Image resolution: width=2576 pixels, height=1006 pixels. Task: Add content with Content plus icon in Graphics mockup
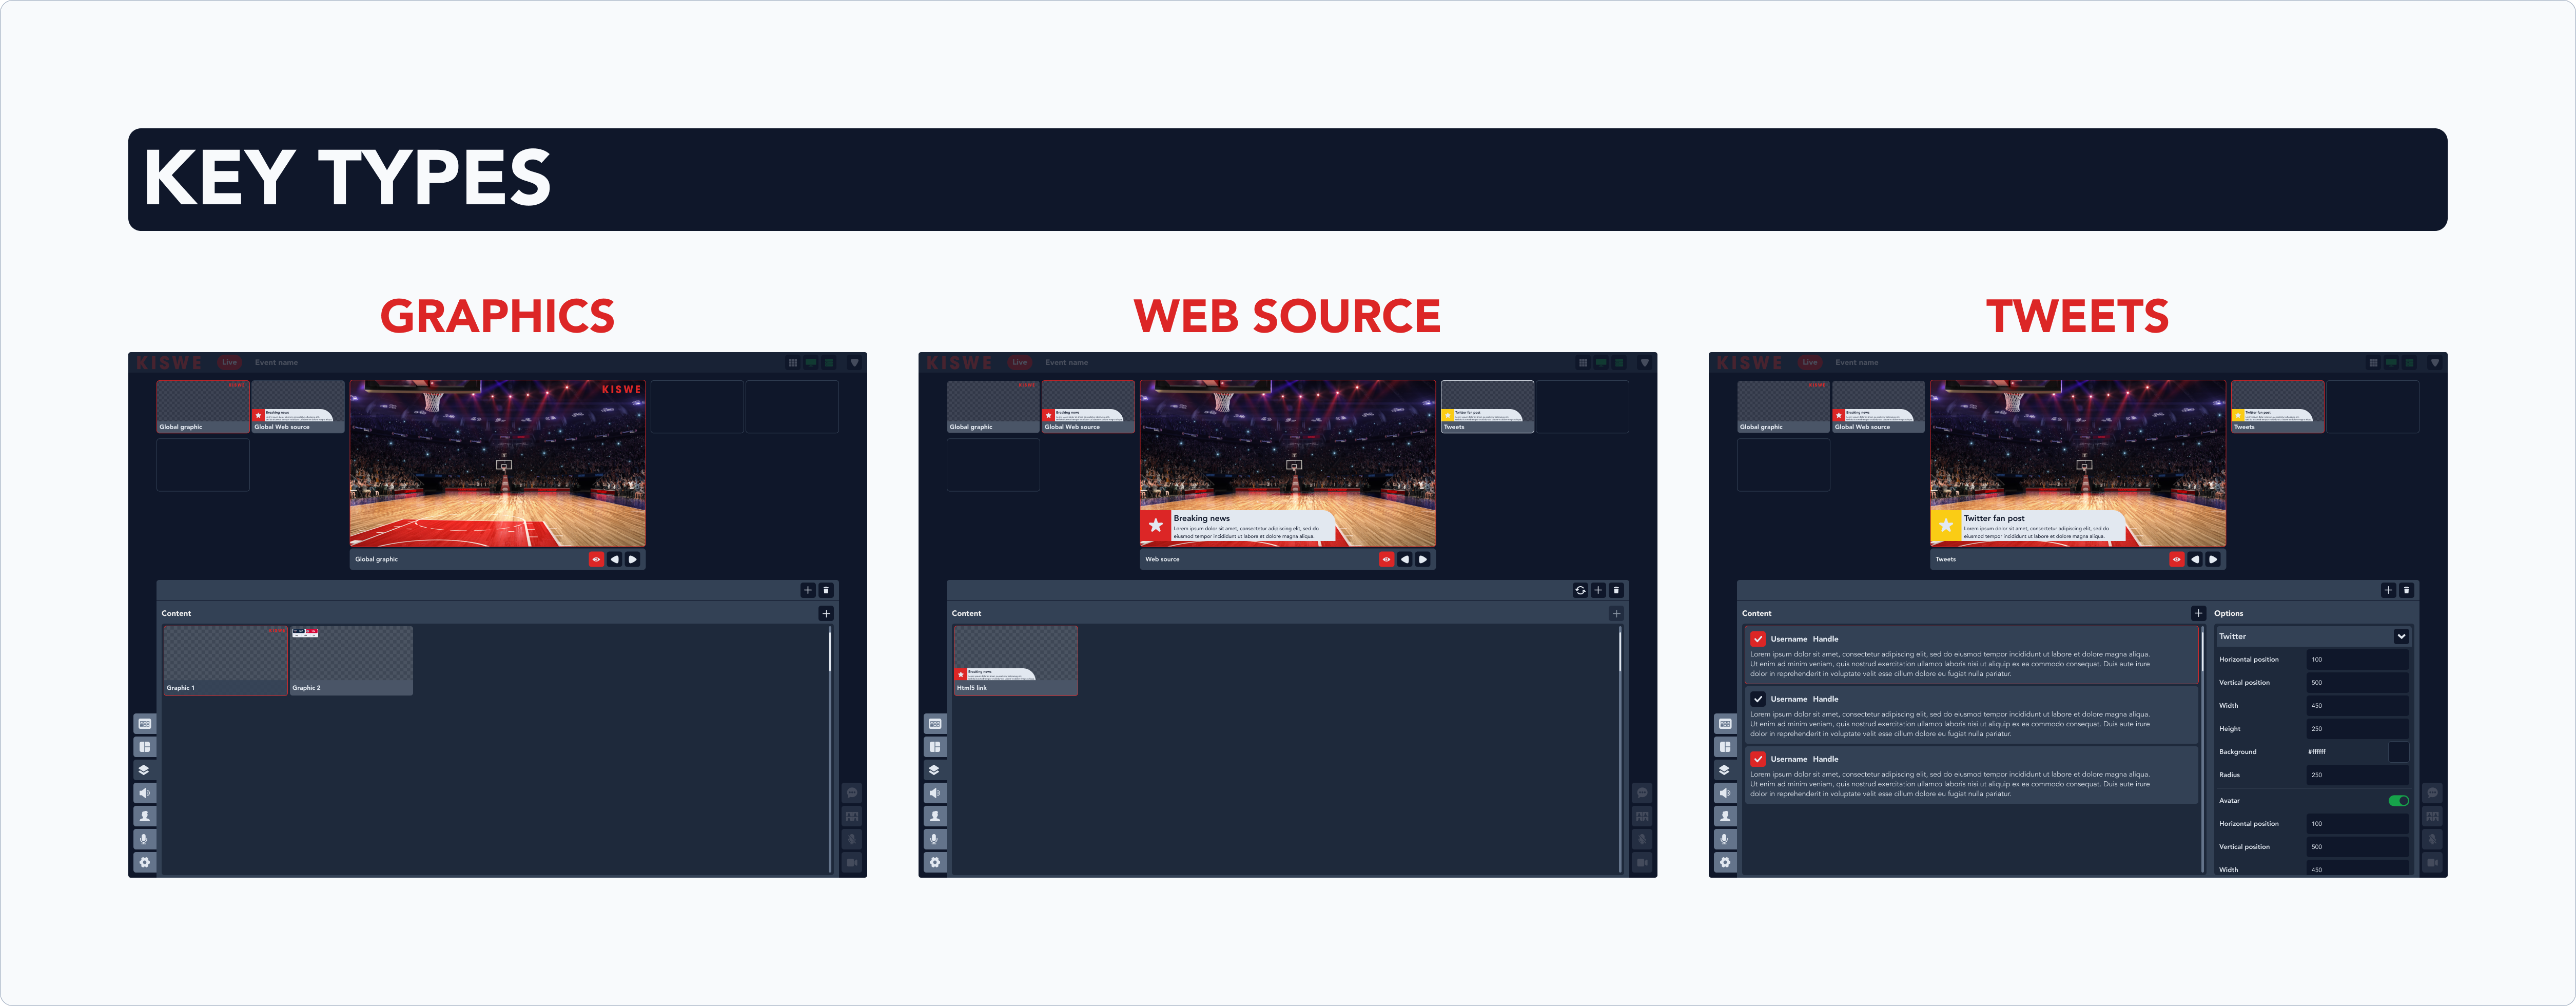[x=826, y=613]
